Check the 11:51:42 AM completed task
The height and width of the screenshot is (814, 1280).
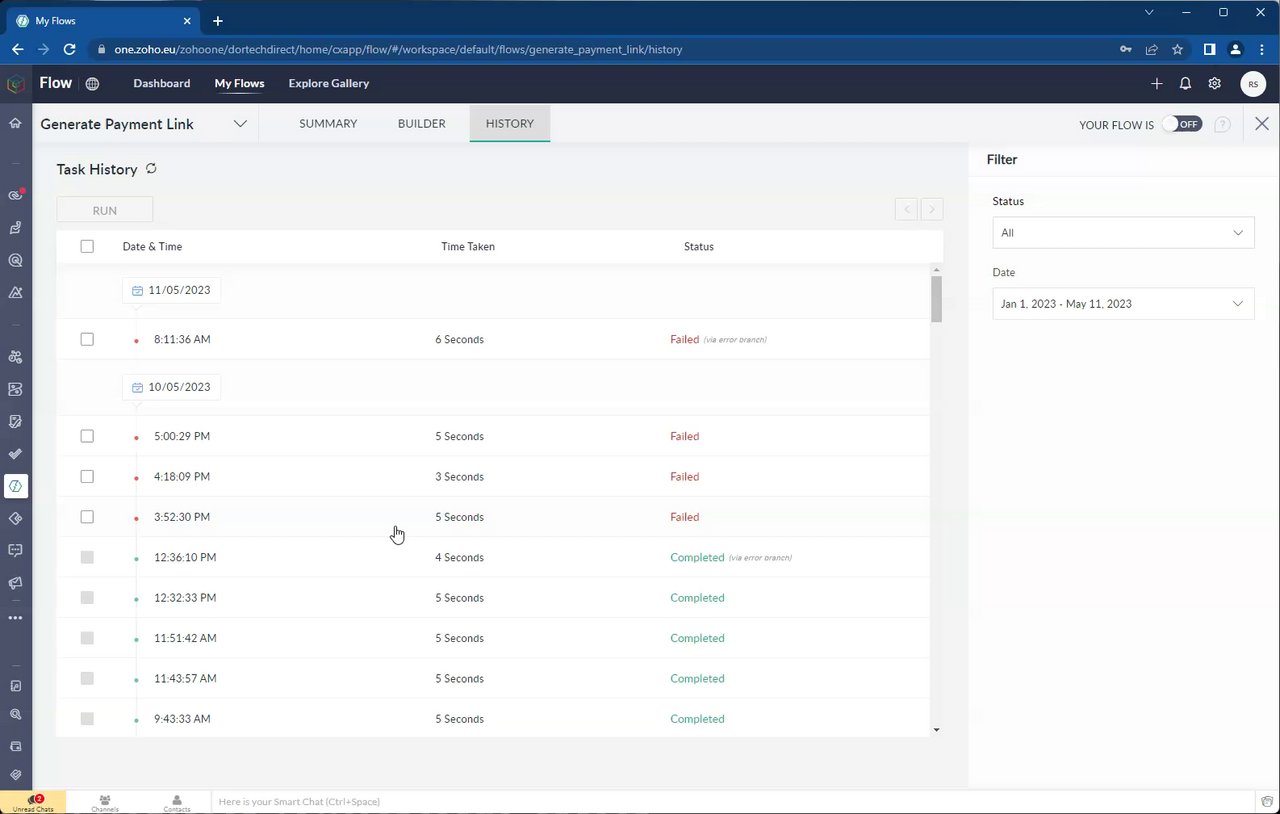coord(87,638)
